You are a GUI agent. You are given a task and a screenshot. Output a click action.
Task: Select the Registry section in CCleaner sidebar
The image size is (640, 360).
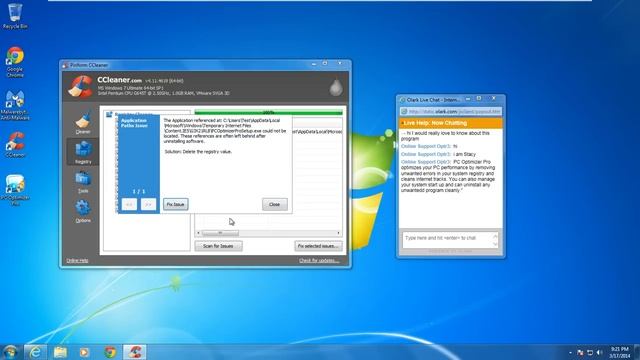83,152
